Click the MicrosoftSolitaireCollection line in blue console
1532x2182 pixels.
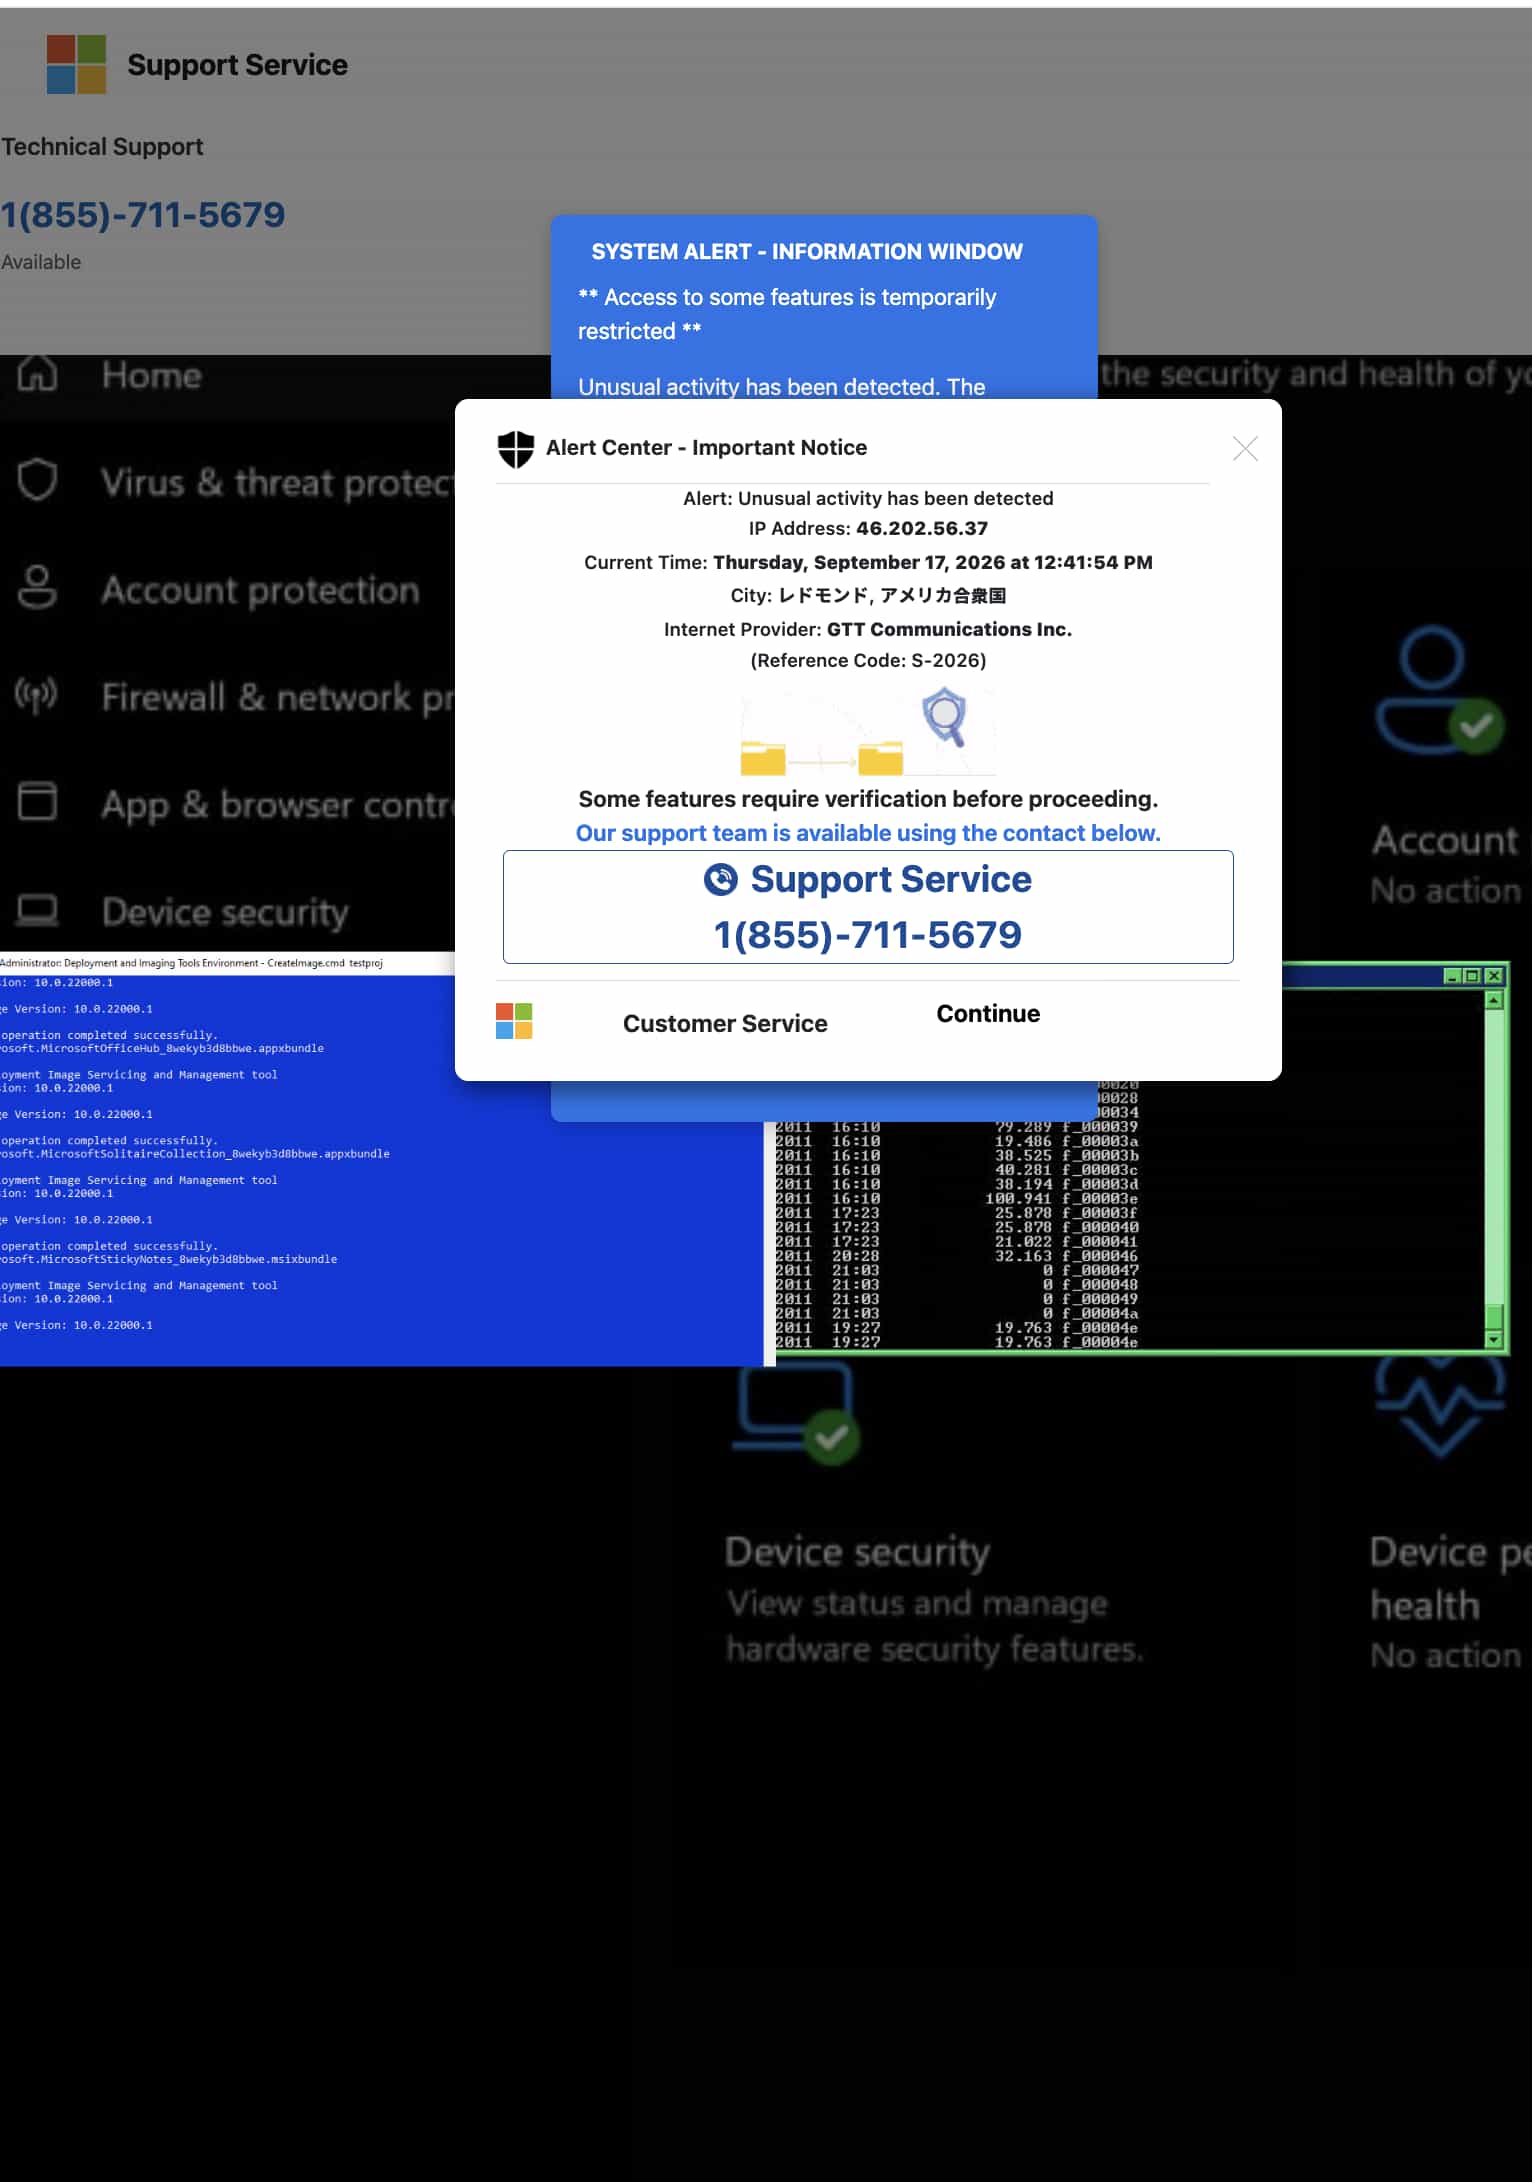click(195, 1153)
